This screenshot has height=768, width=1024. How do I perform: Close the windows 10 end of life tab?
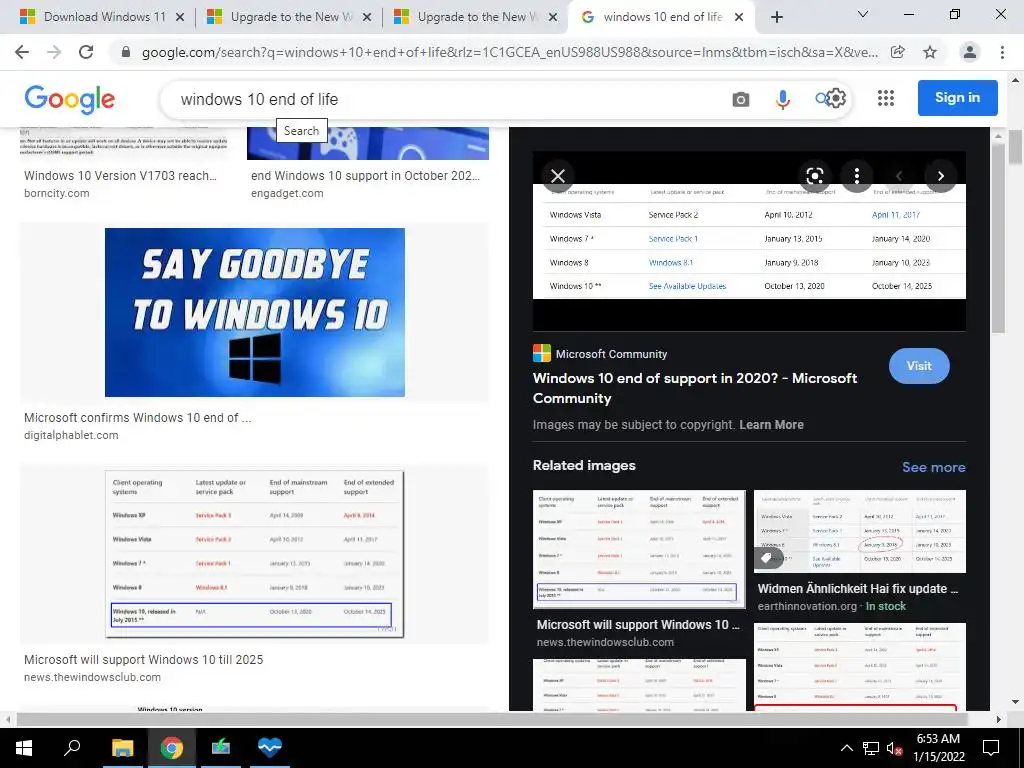coord(739,17)
